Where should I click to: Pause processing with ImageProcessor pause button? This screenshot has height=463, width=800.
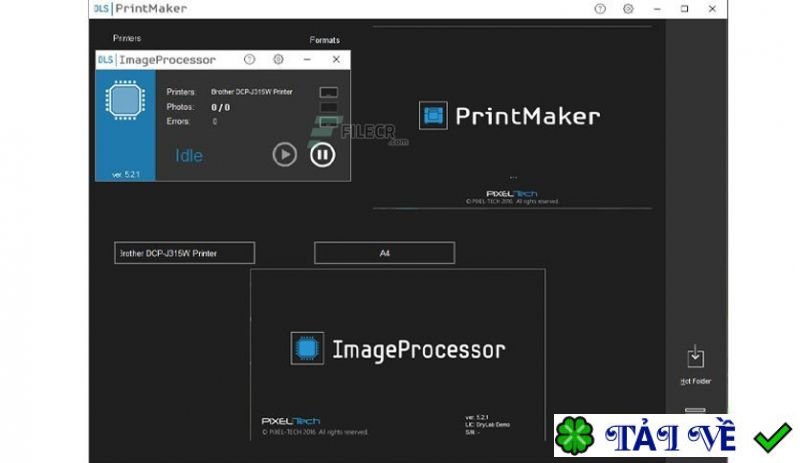[322, 154]
